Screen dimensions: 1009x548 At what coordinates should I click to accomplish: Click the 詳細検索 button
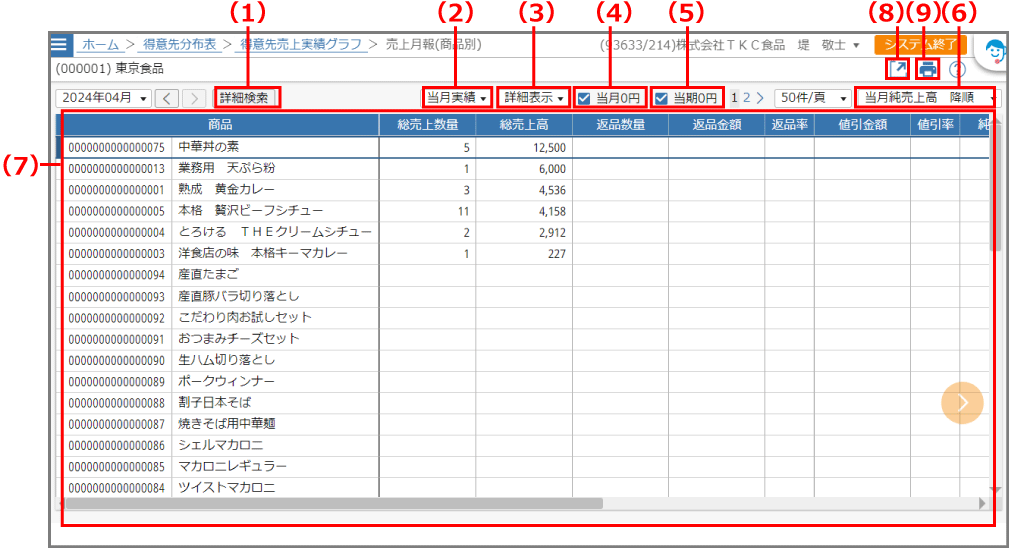point(245,98)
